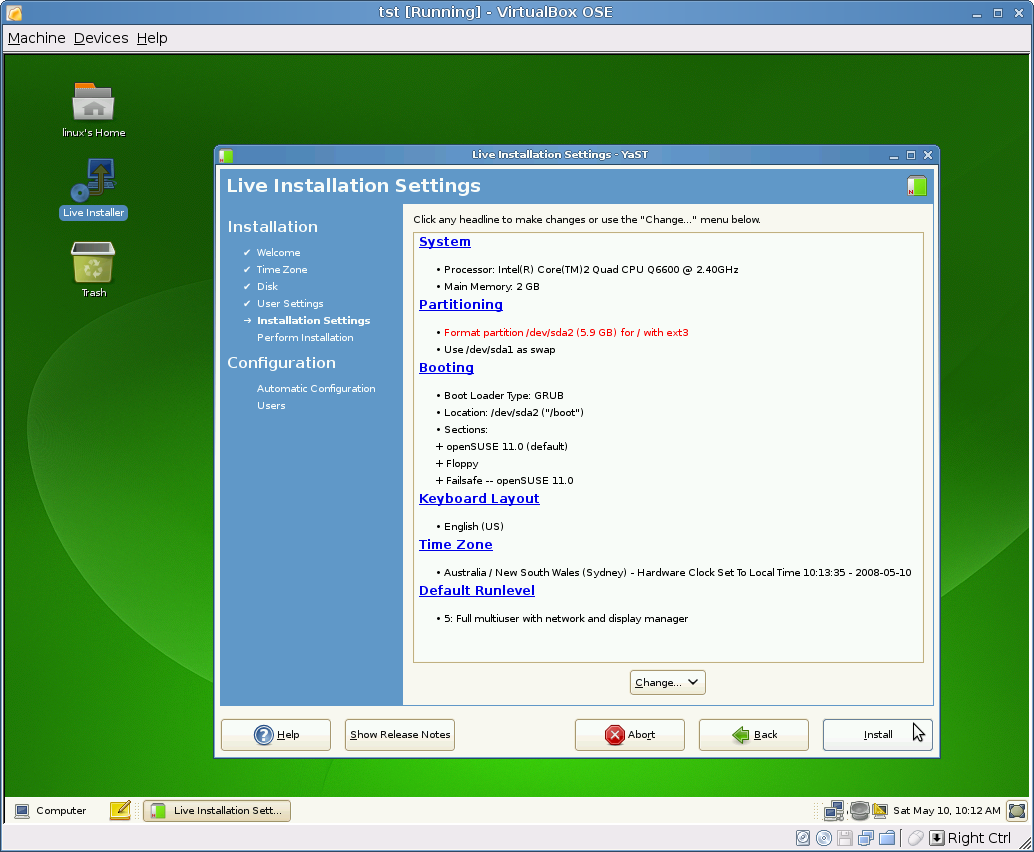
Task: Go Back to the previous installer step
Action: (x=753, y=734)
